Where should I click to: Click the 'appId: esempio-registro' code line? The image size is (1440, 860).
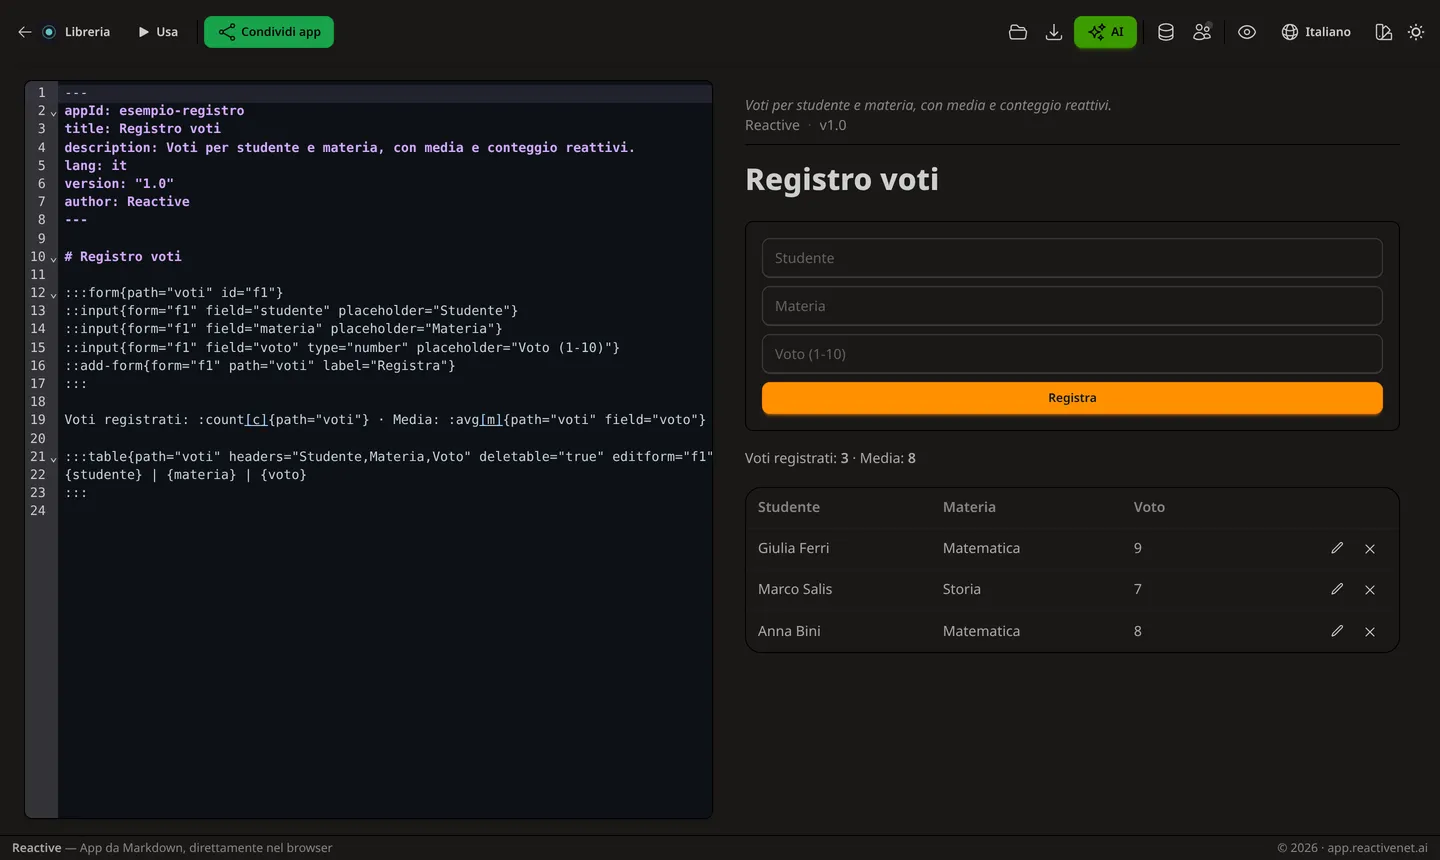coord(154,111)
